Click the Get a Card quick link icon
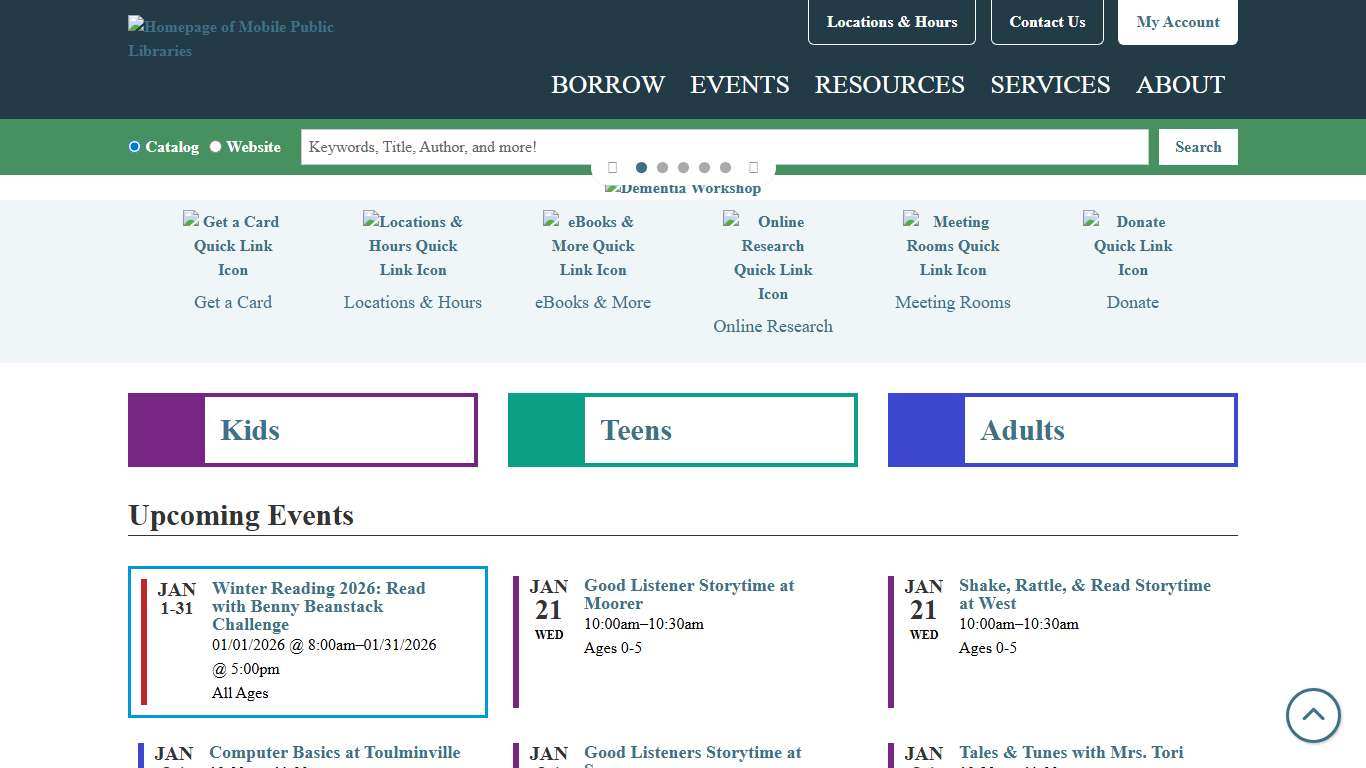This screenshot has width=1366, height=768. pyautogui.click(x=233, y=245)
